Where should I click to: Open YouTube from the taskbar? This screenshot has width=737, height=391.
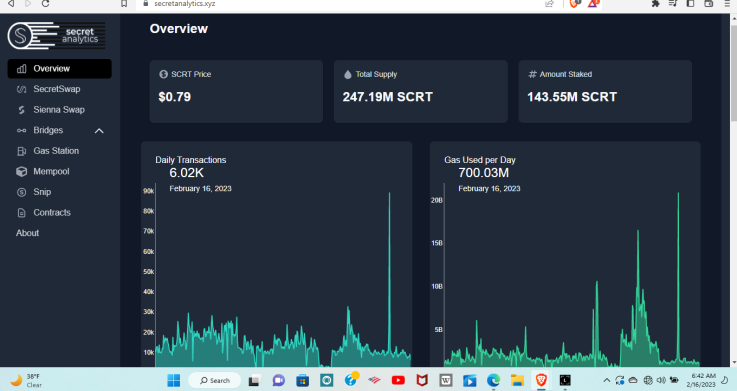398,380
